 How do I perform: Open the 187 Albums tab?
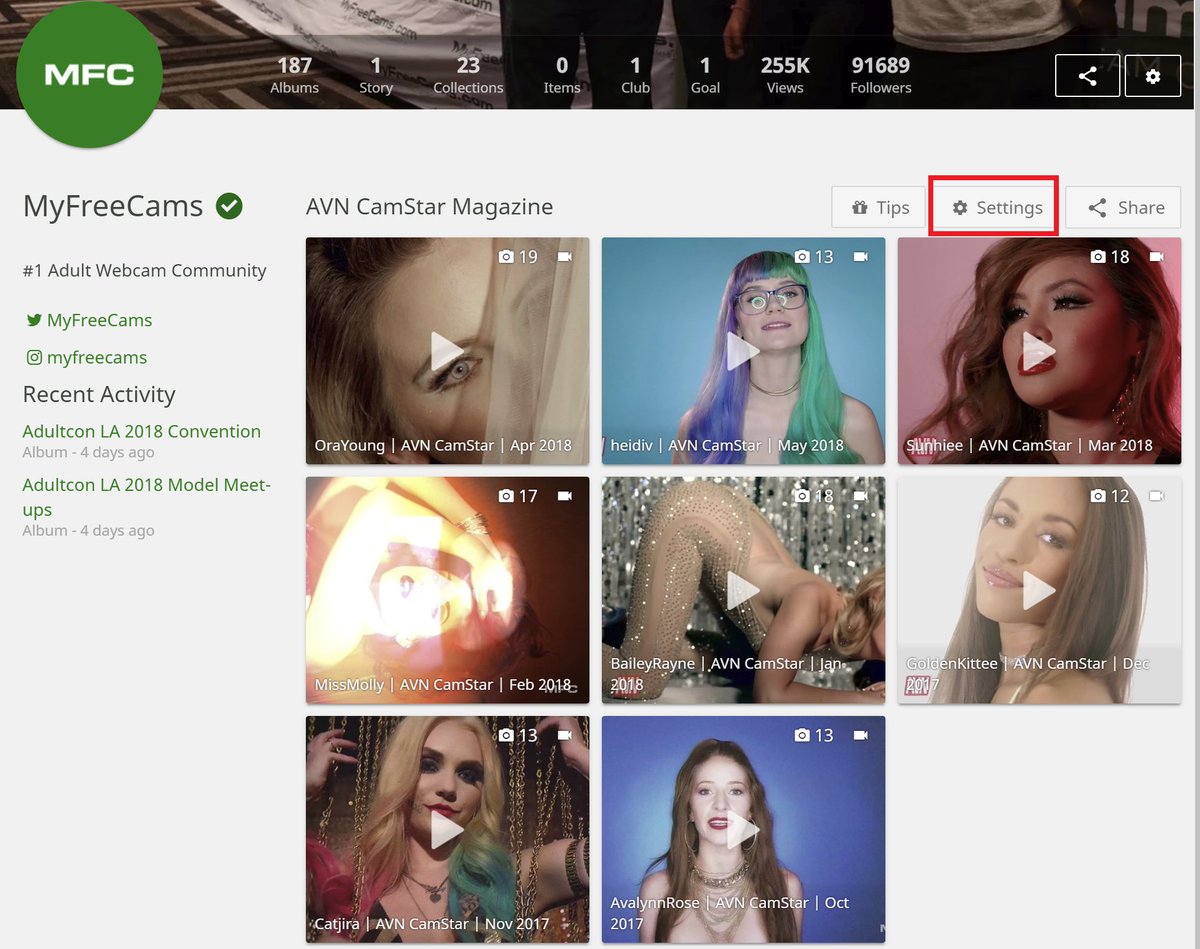click(295, 75)
